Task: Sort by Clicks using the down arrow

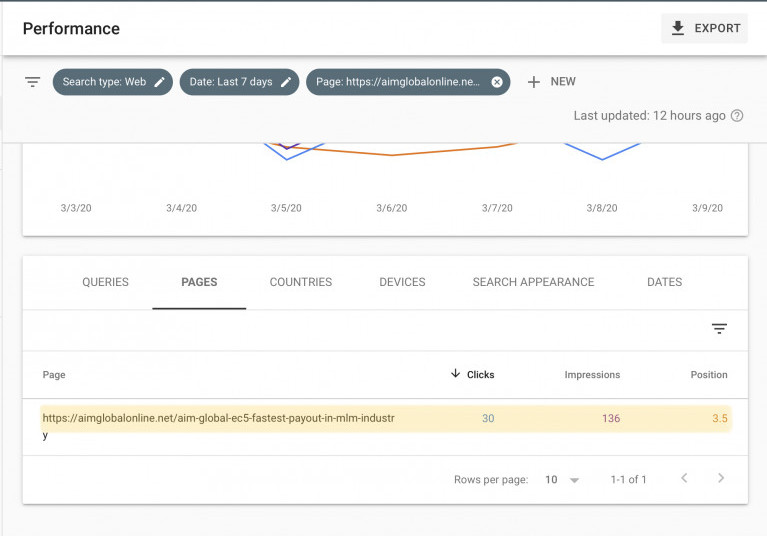Action: pos(455,374)
